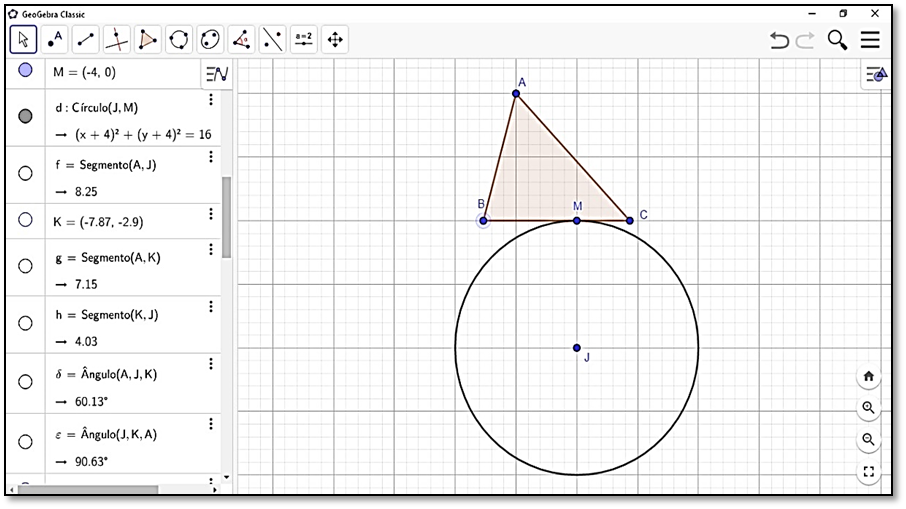Open more options for circle d
Image resolution: width=906 pixels, height=509 pixels.
click(211, 100)
